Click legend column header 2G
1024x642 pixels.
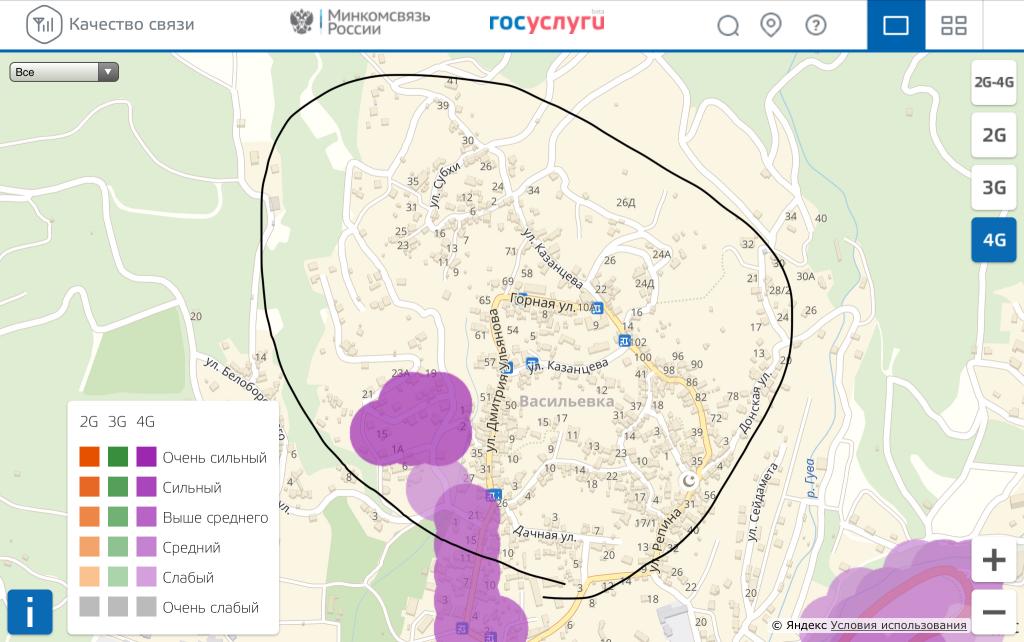[x=89, y=422]
